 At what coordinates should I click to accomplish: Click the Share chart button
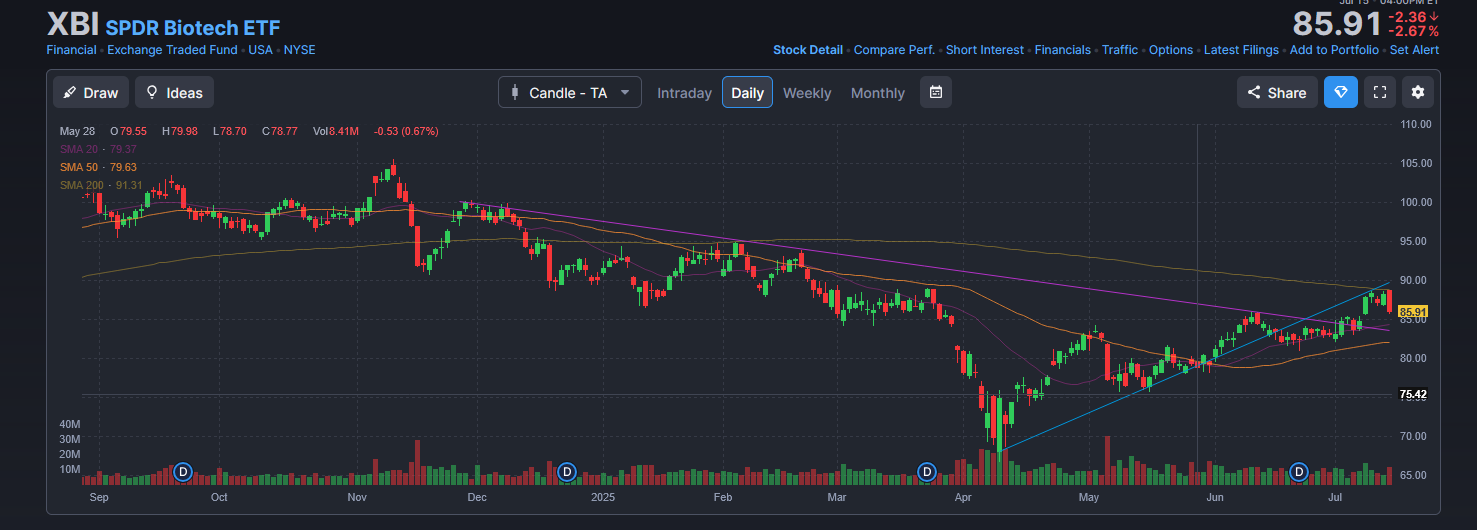pyautogui.click(x=1275, y=93)
